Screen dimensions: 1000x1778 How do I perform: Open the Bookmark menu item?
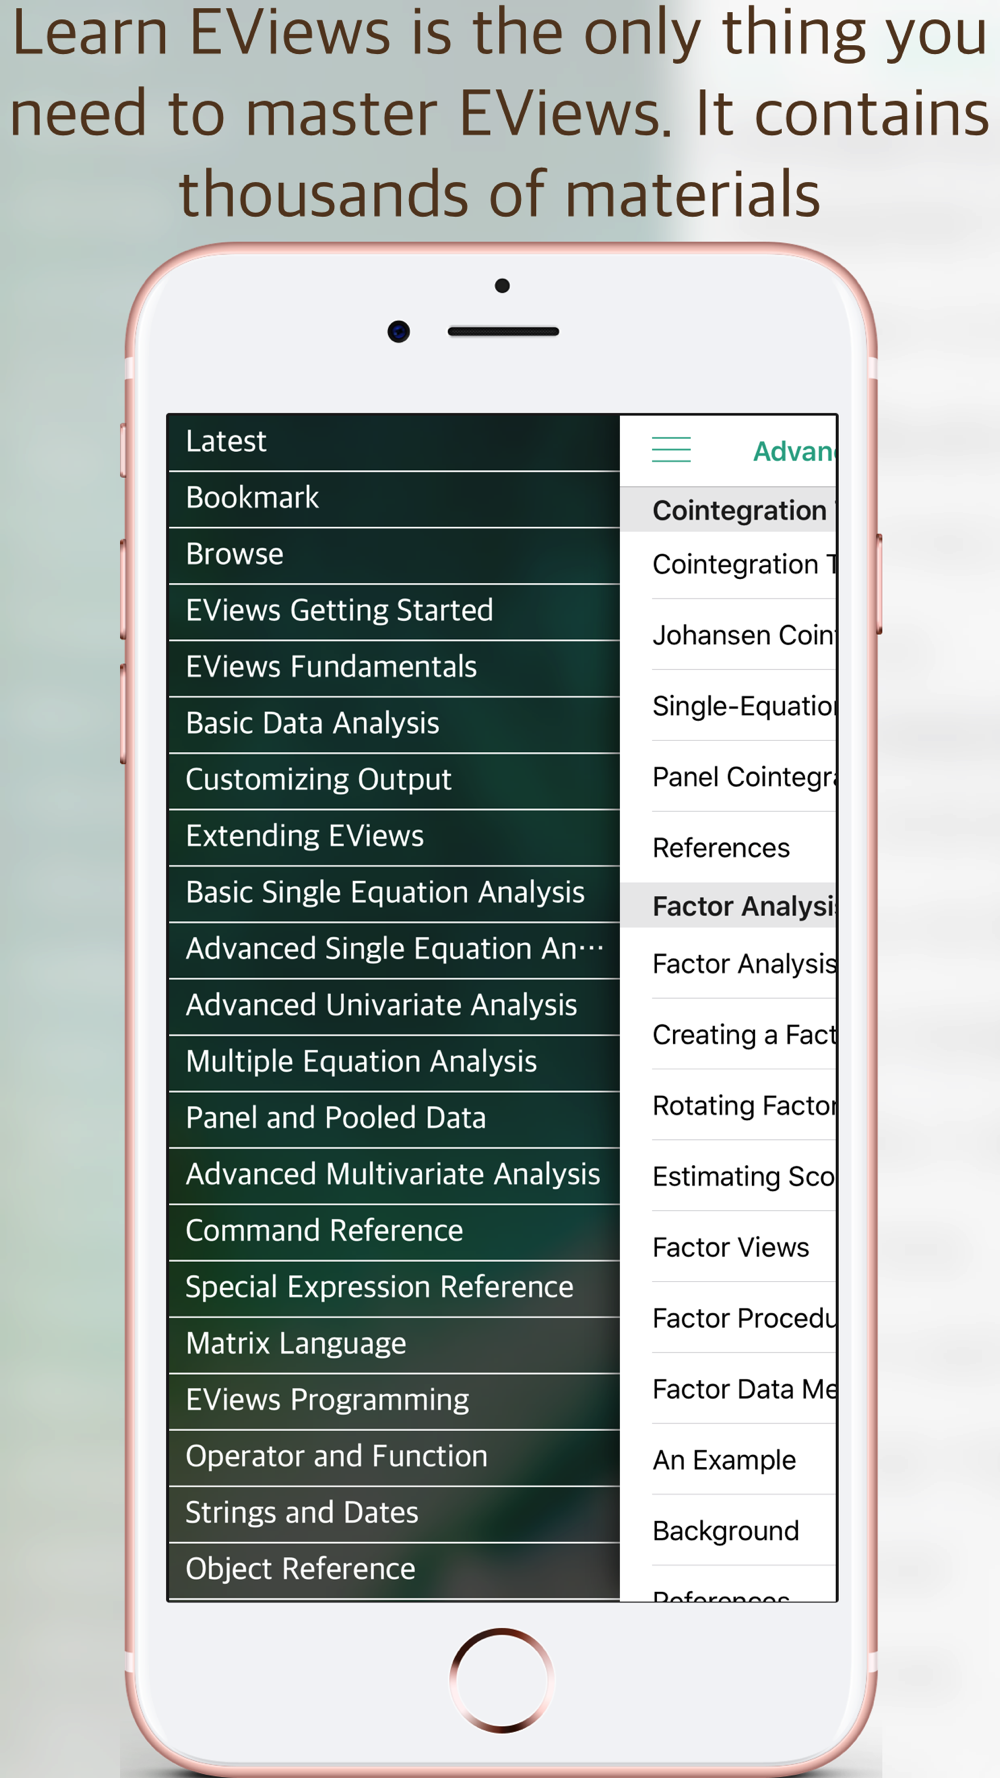pos(394,498)
